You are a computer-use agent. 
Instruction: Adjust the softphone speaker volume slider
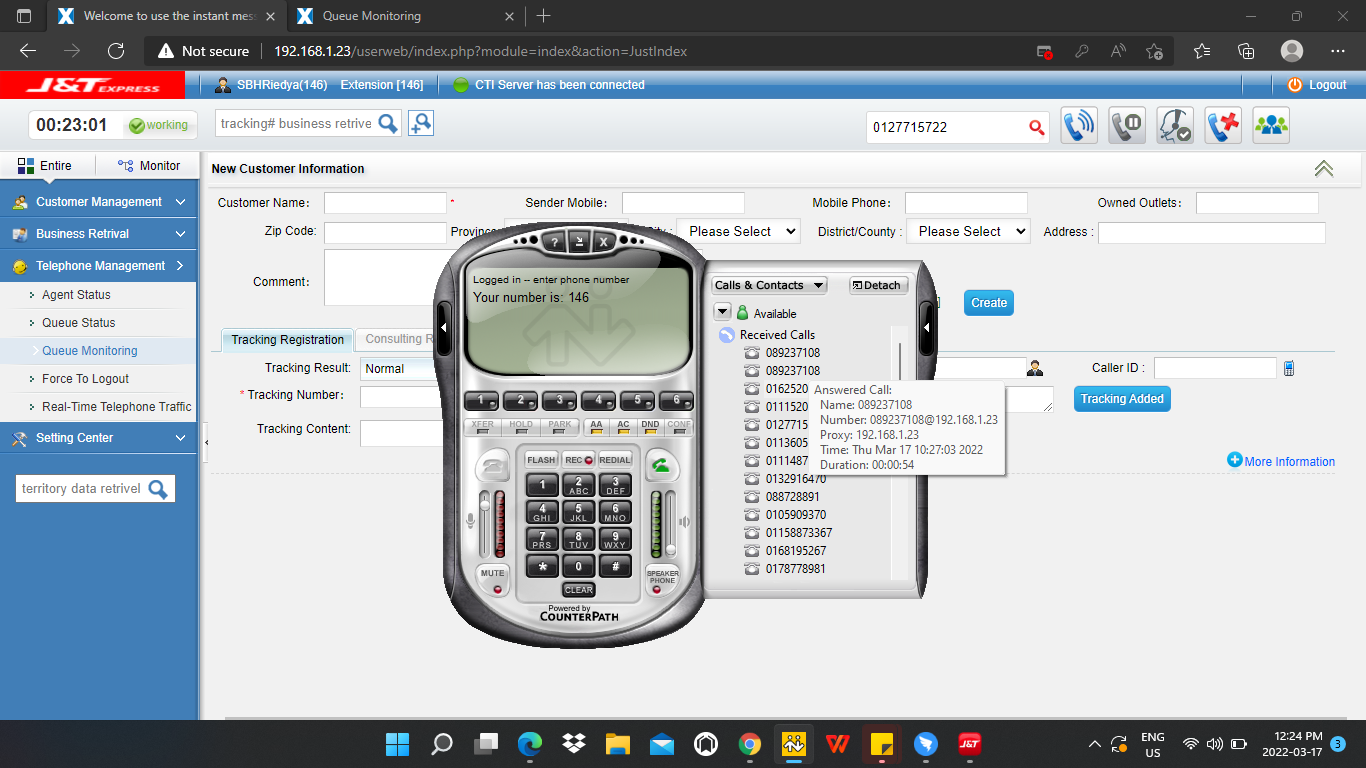670,524
